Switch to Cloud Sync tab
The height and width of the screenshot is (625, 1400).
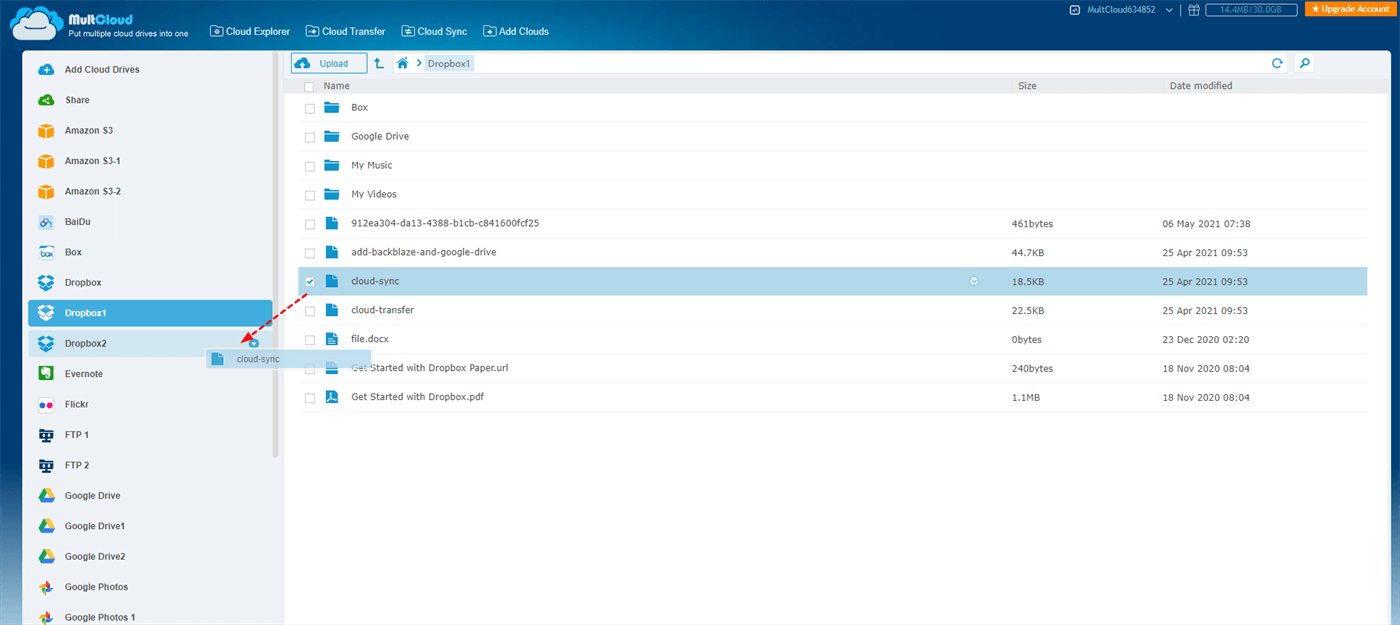tap(434, 31)
